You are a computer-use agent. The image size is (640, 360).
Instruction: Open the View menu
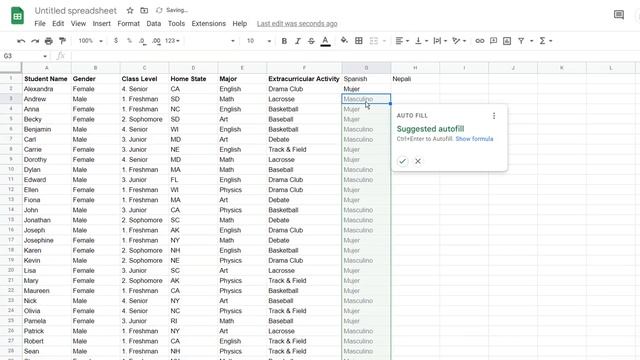78,24
